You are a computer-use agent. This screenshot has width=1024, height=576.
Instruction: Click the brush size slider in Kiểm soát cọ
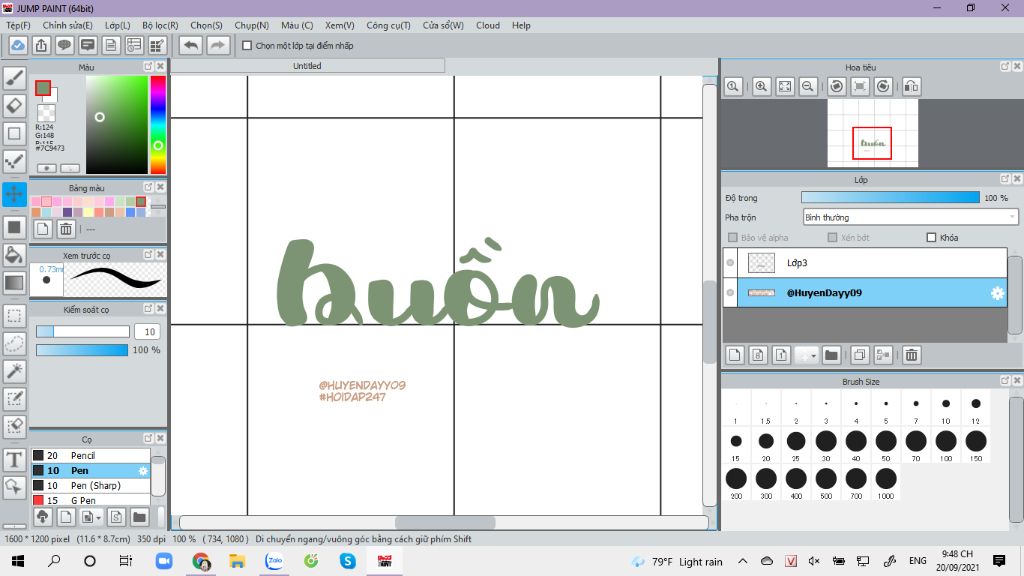(x=83, y=332)
